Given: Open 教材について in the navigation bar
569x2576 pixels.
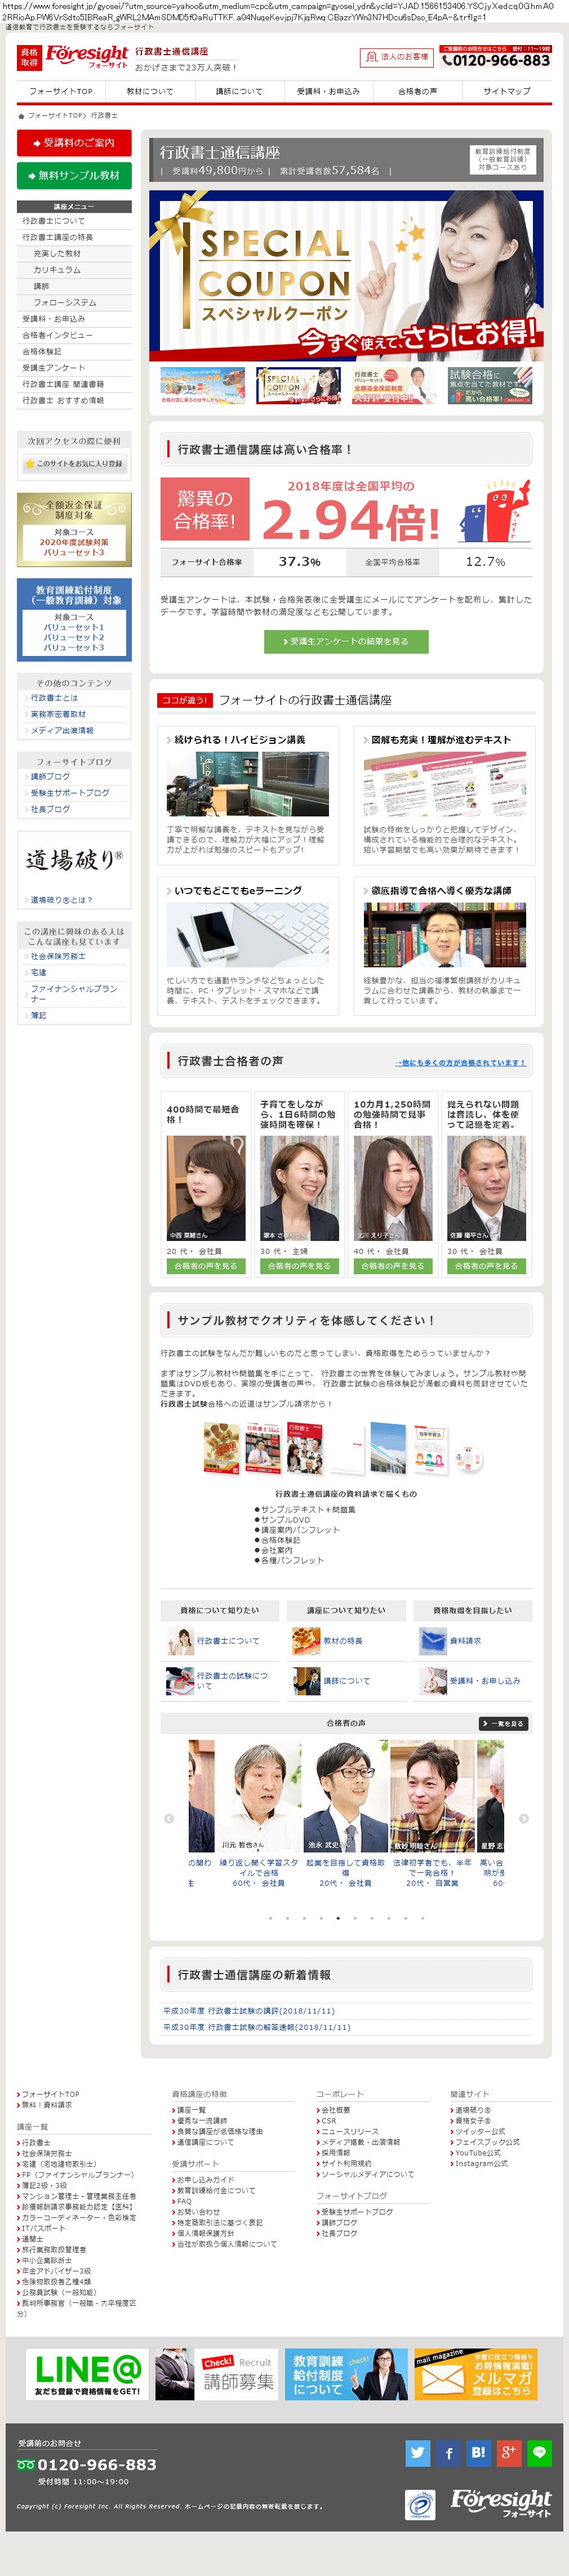Looking at the screenshot, I should [x=150, y=91].
